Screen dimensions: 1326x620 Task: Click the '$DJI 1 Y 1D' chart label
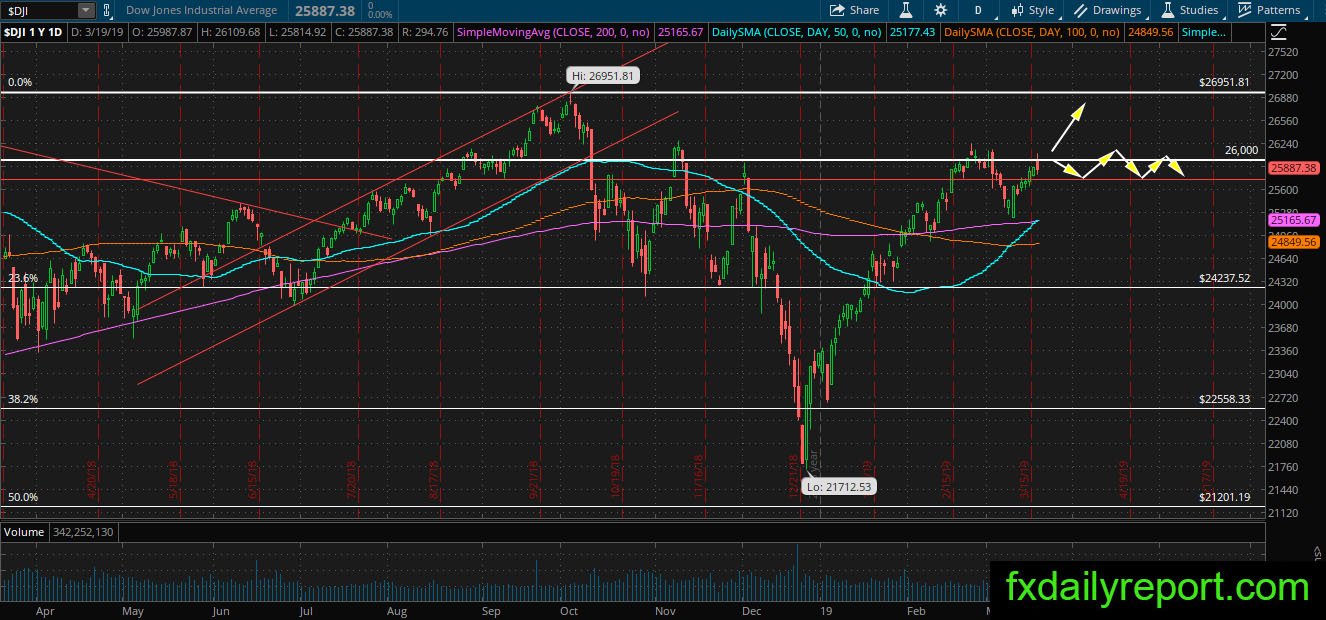click(34, 33)
